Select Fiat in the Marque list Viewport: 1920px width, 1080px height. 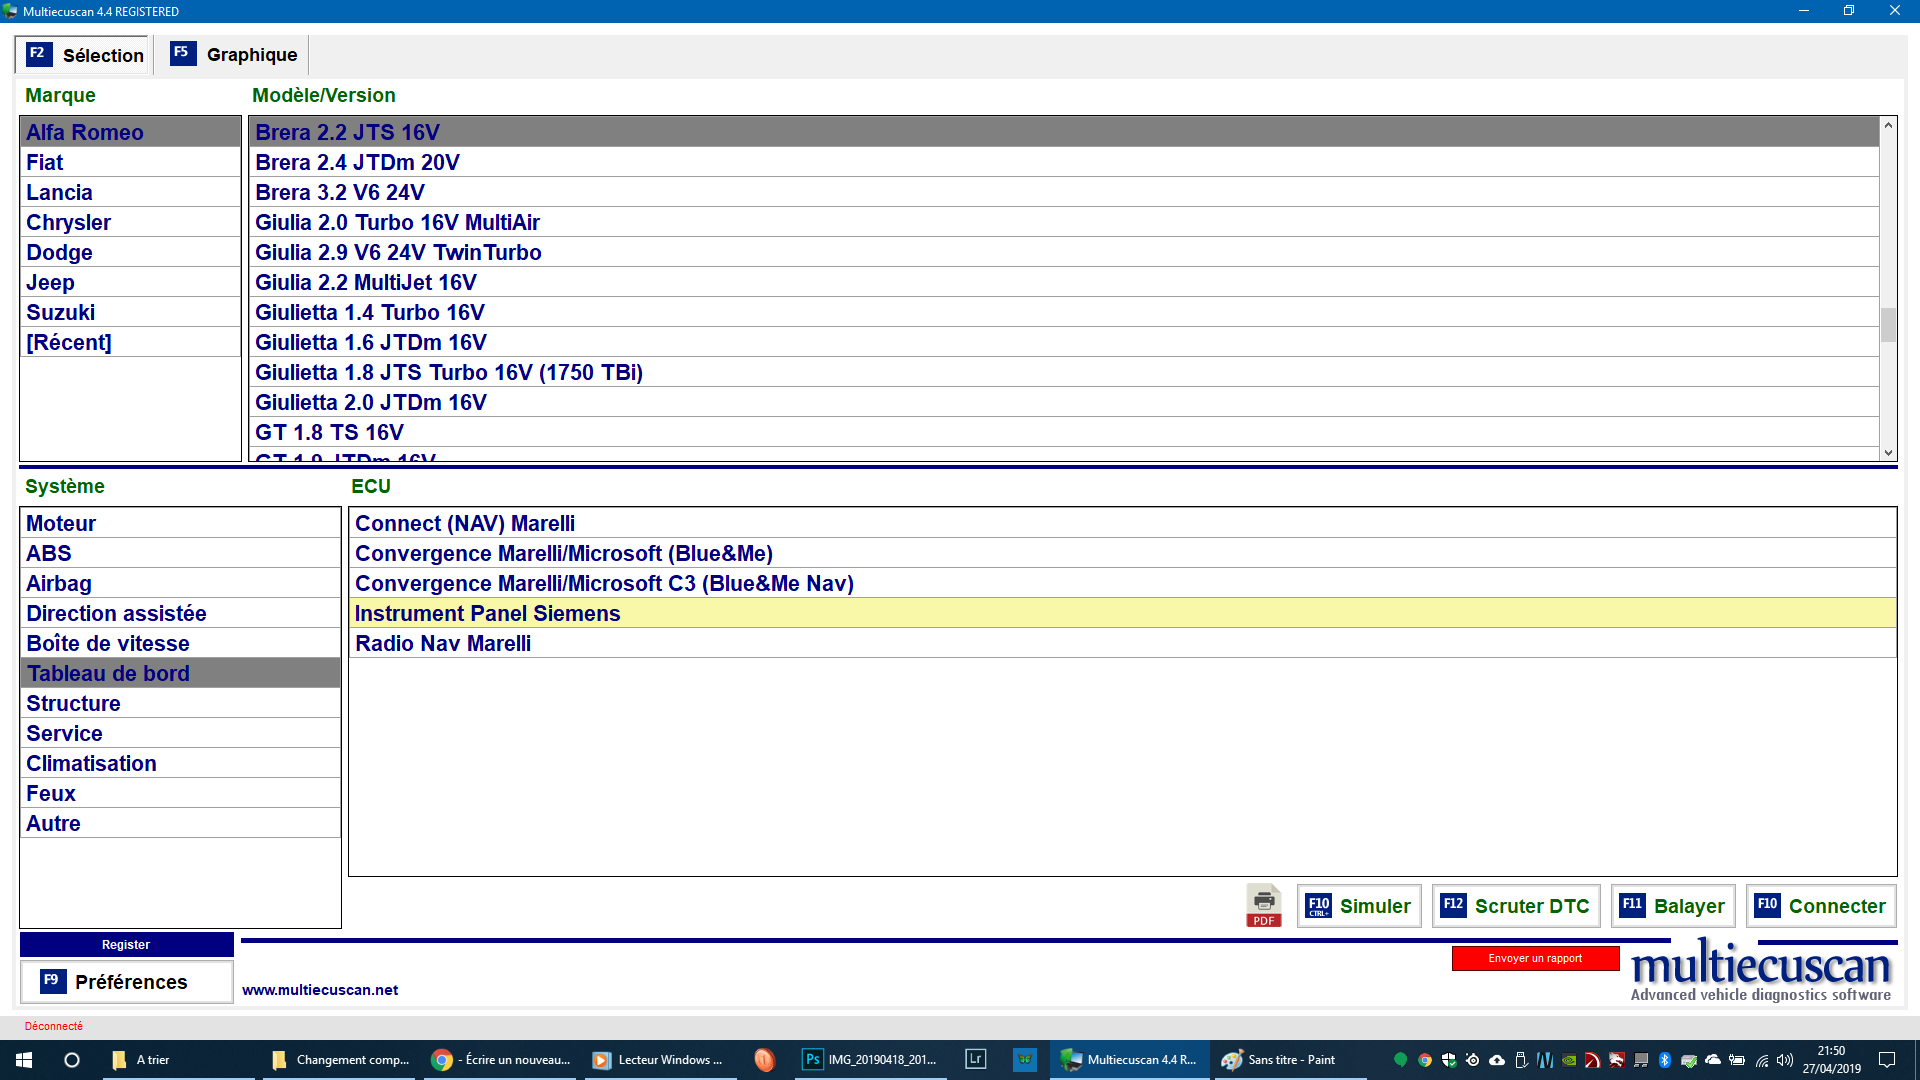coord(45,163)
